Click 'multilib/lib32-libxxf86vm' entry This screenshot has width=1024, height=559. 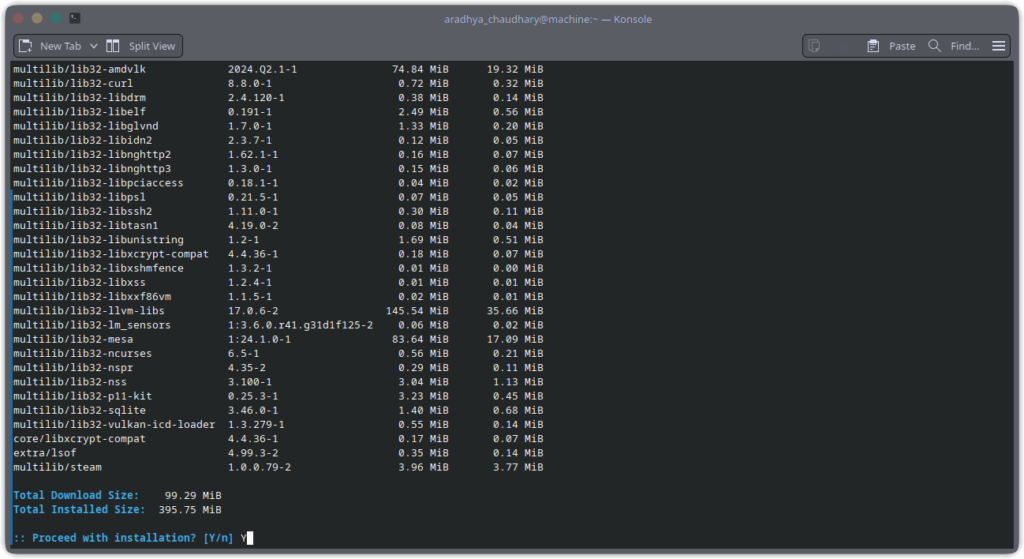click(x=92, y=296)
